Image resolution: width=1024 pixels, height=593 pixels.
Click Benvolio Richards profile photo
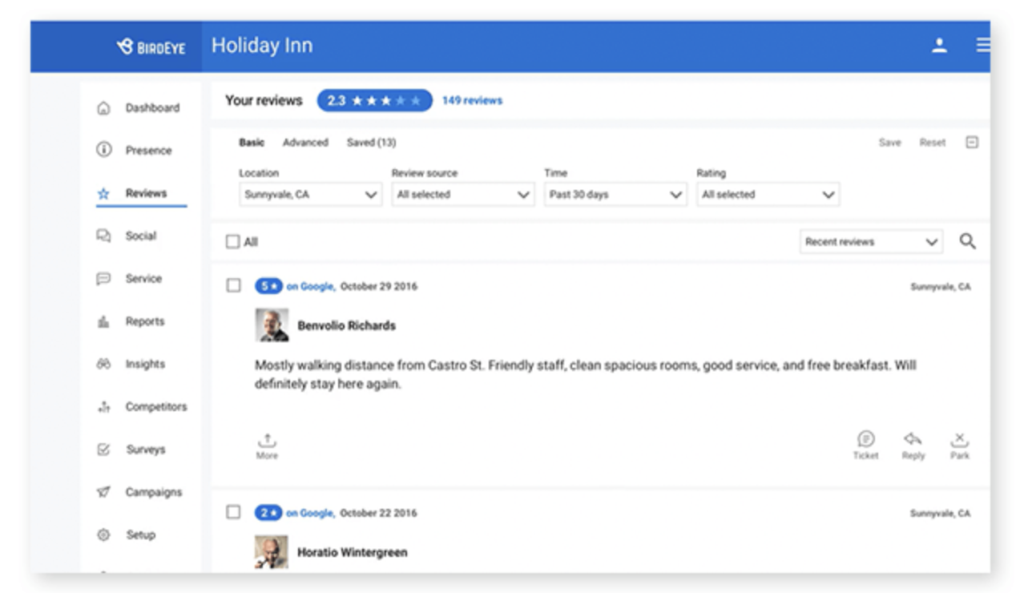tap(272, 325)
